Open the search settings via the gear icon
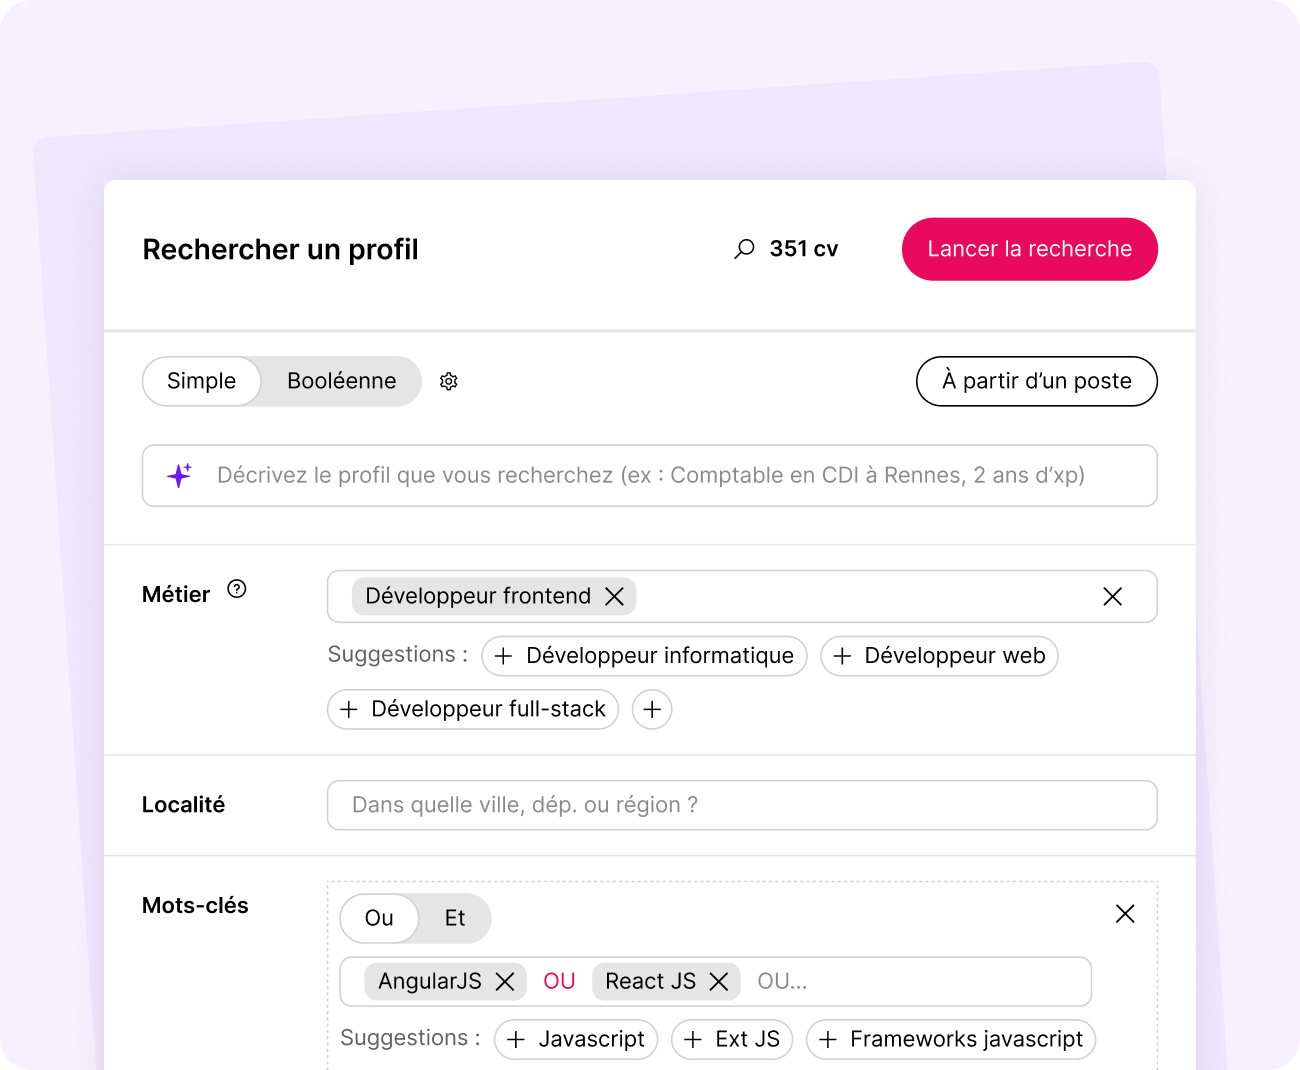1300x1070 pixels. pyautogui.click(x=448, y=381)
